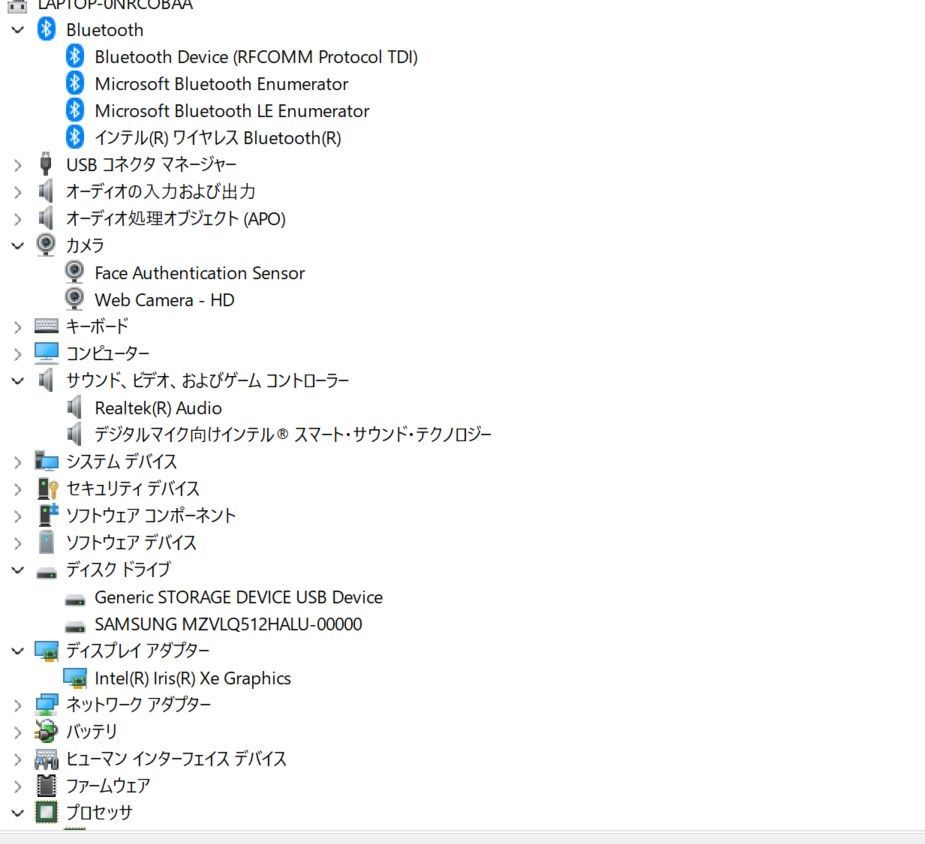Expand the オーディオの入力および出力 category

[17, 192]
